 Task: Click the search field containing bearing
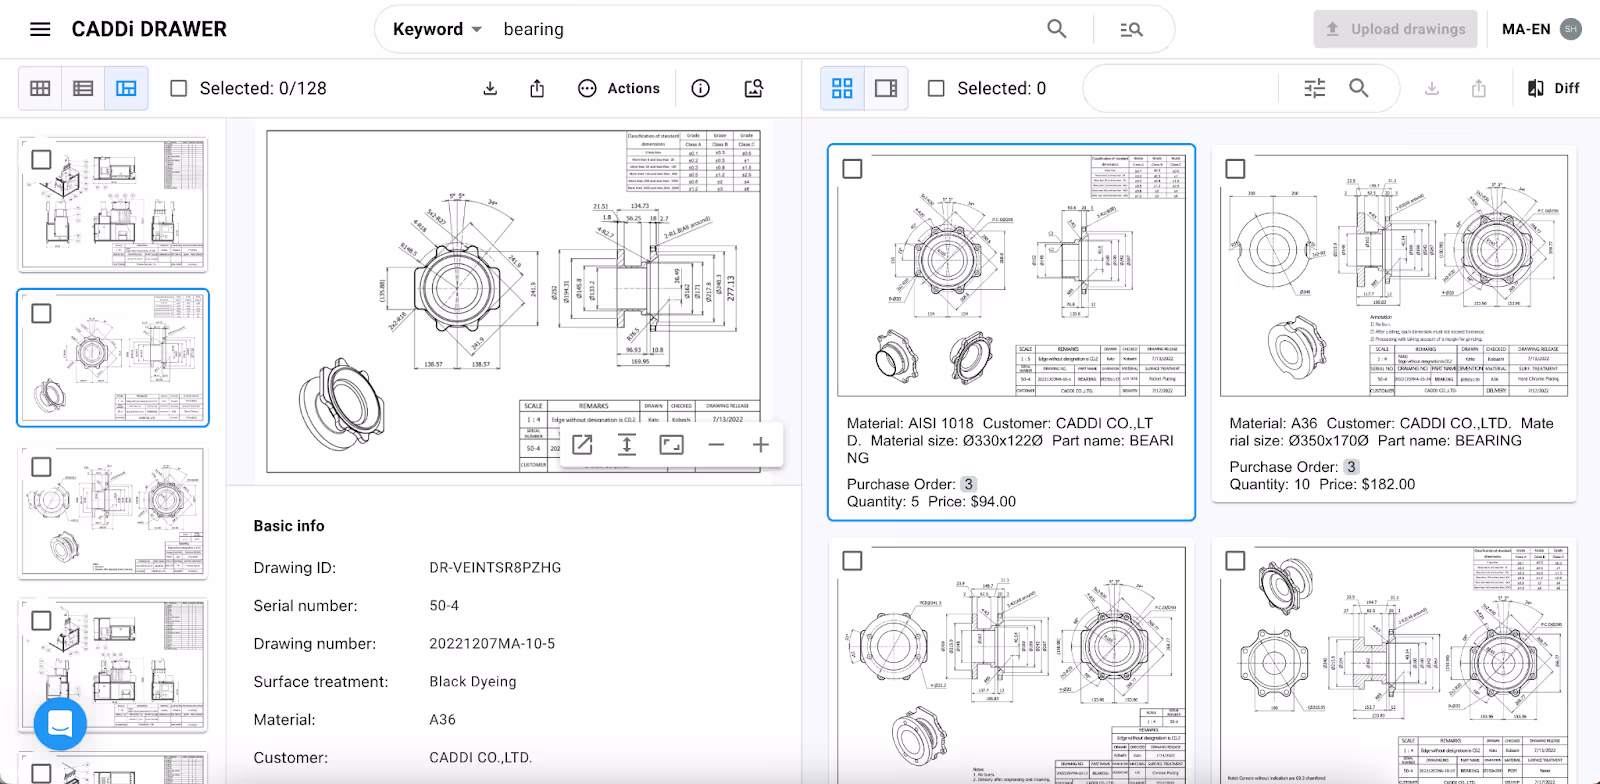pos(765,29)
